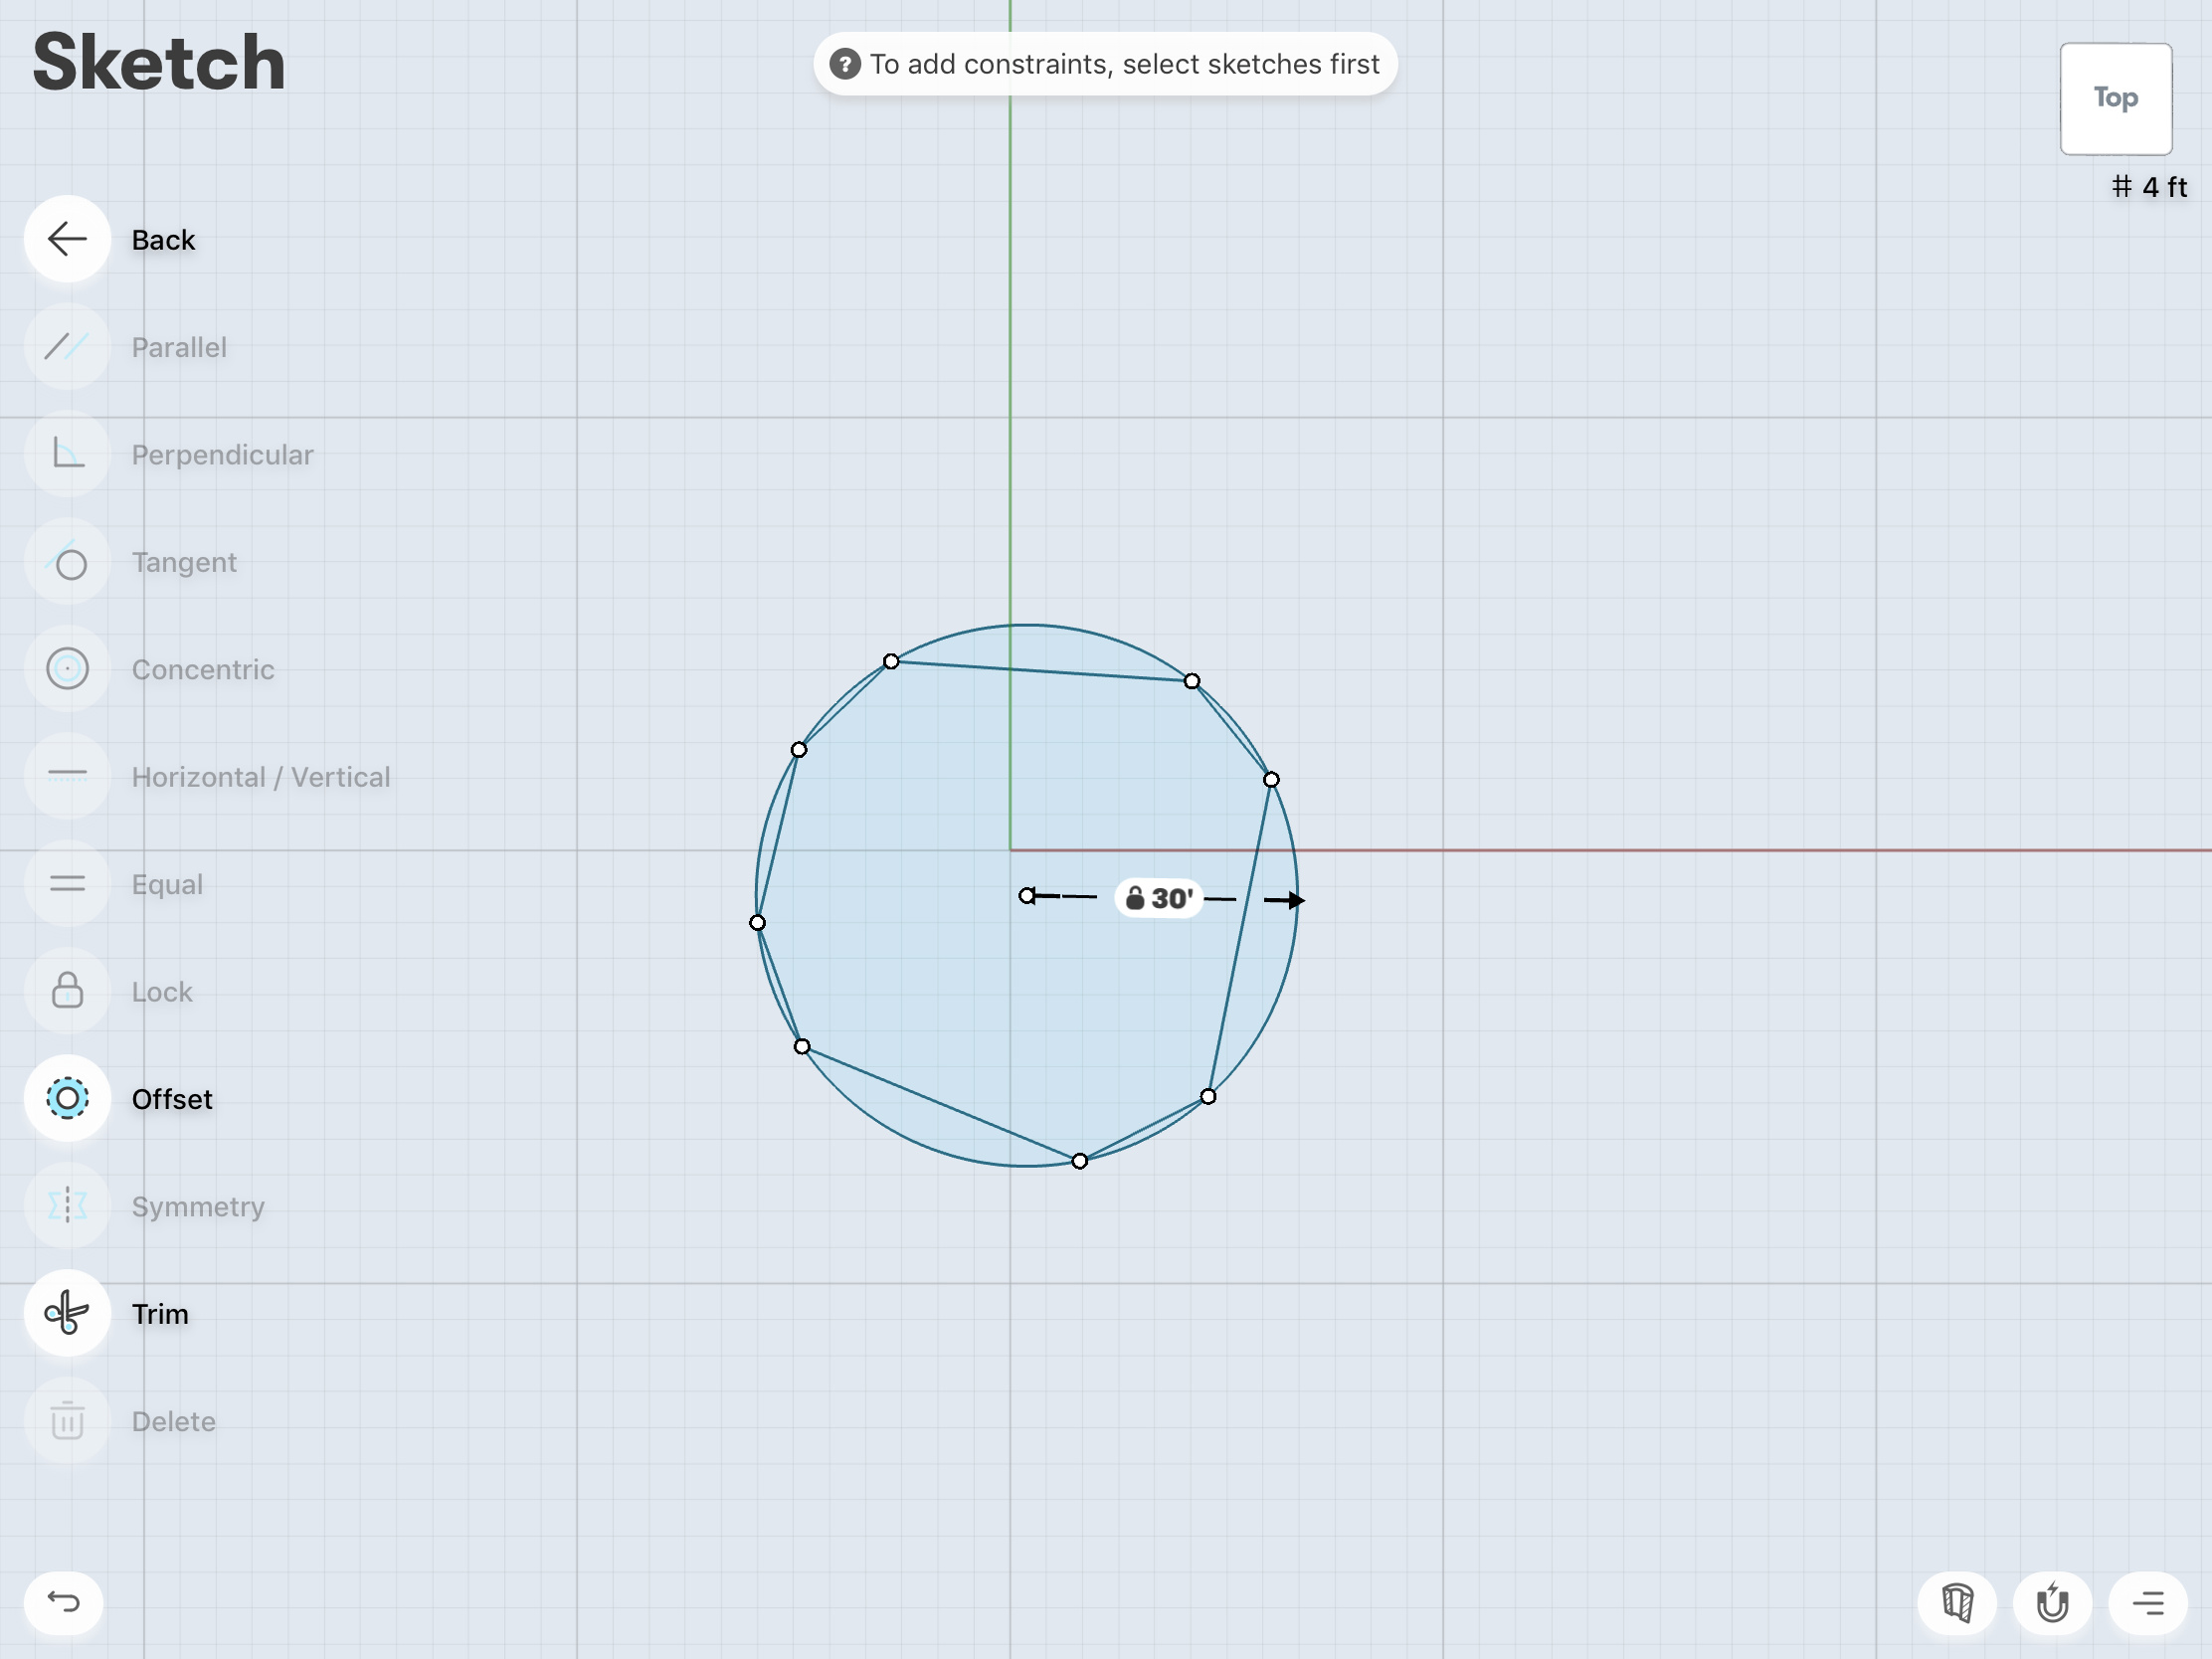Screen dimensions: 2212x1659
Task: Undo the last action with the undo arrow
Action: [64, 1603]
